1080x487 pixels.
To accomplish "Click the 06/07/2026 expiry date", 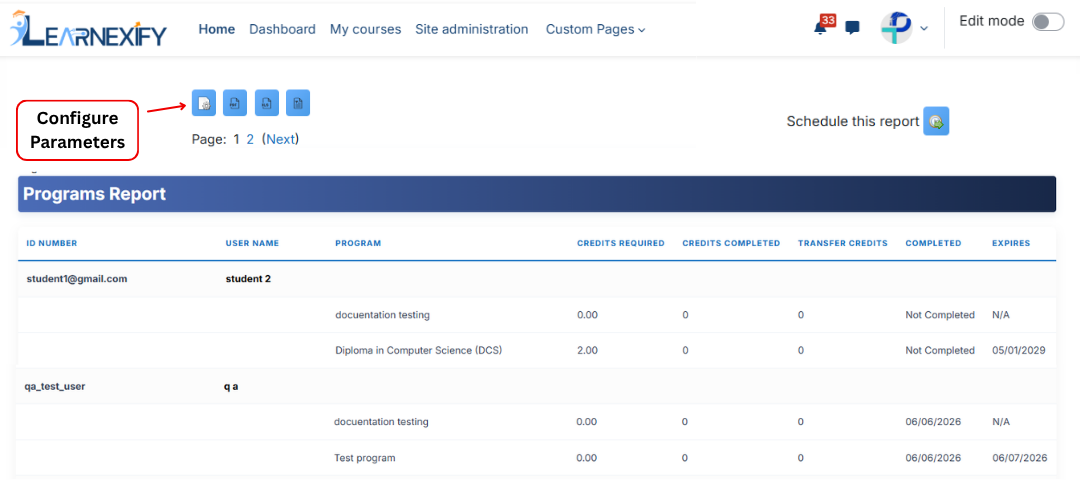I will [x=1019, y=458].
